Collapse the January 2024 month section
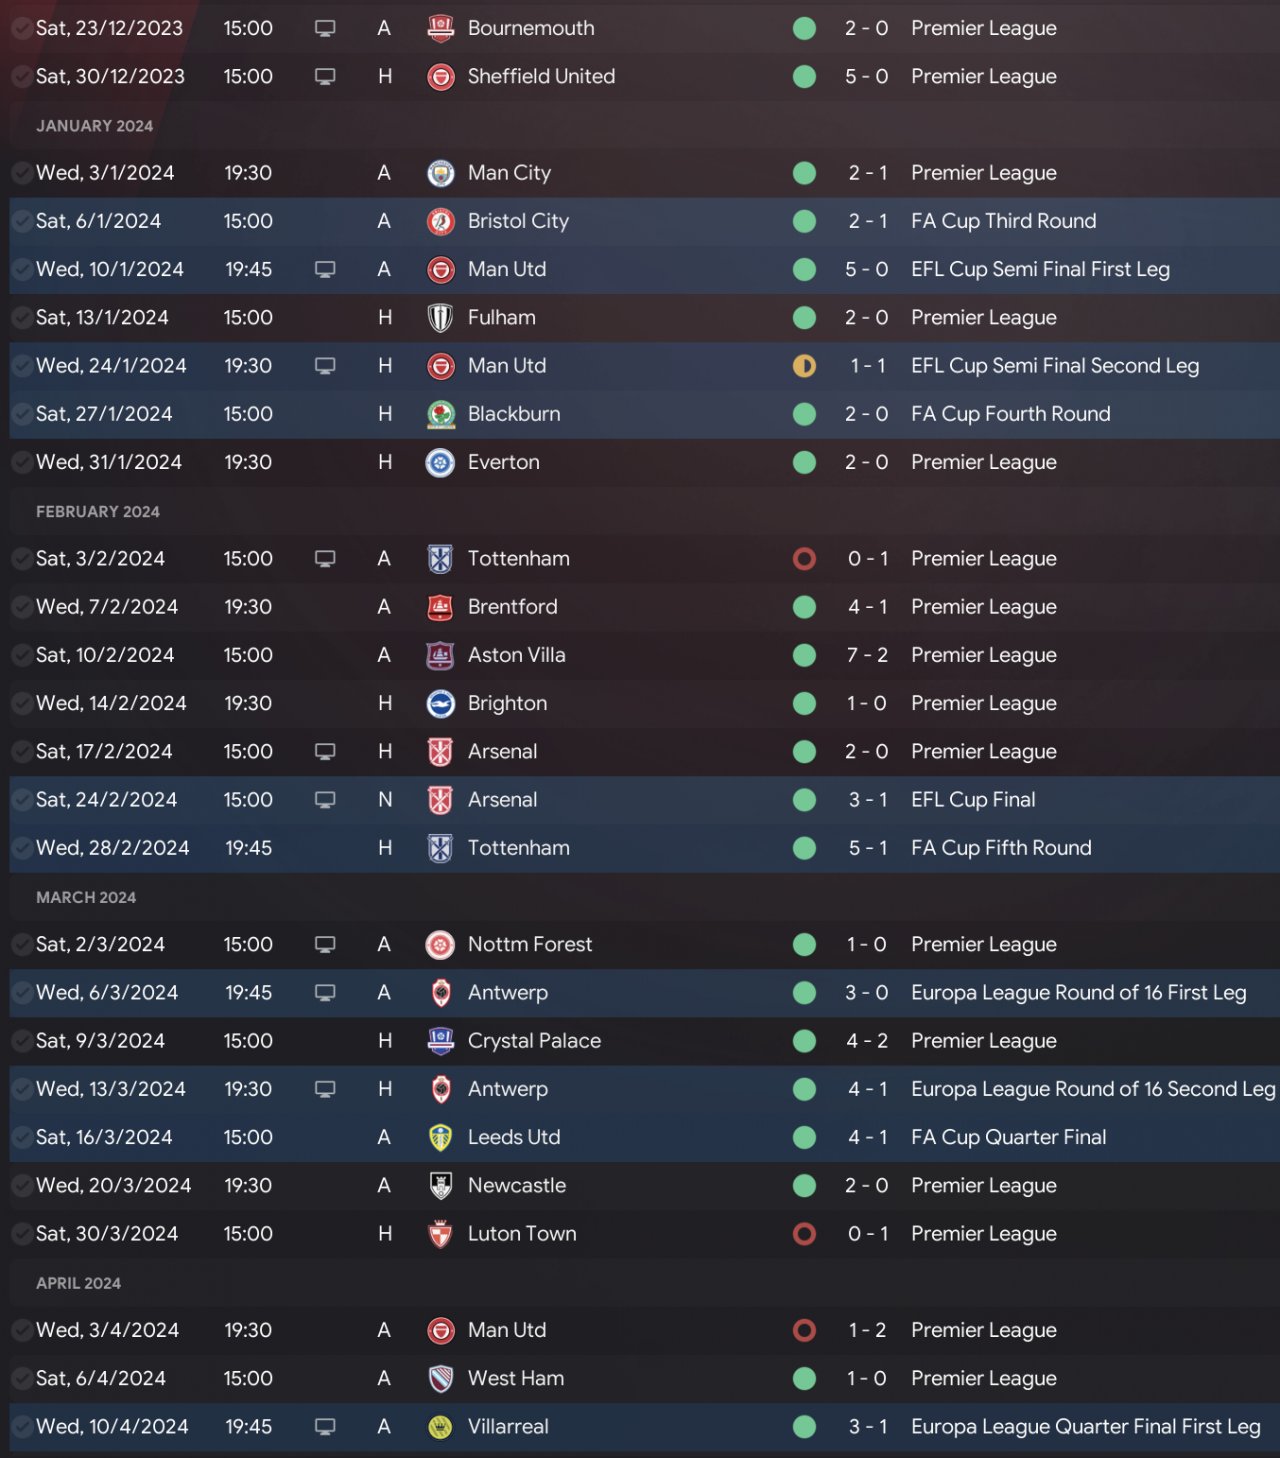1280x1458 pixels. coord(95,126)
